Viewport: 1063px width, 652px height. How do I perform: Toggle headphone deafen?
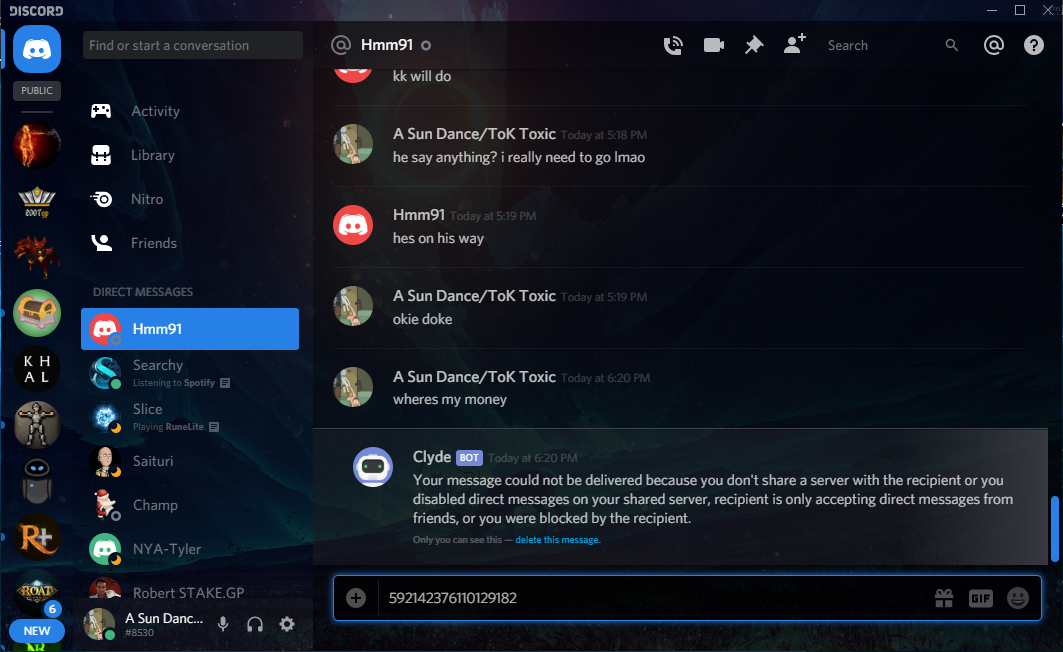pyautogui.click(x=255, y=624)
